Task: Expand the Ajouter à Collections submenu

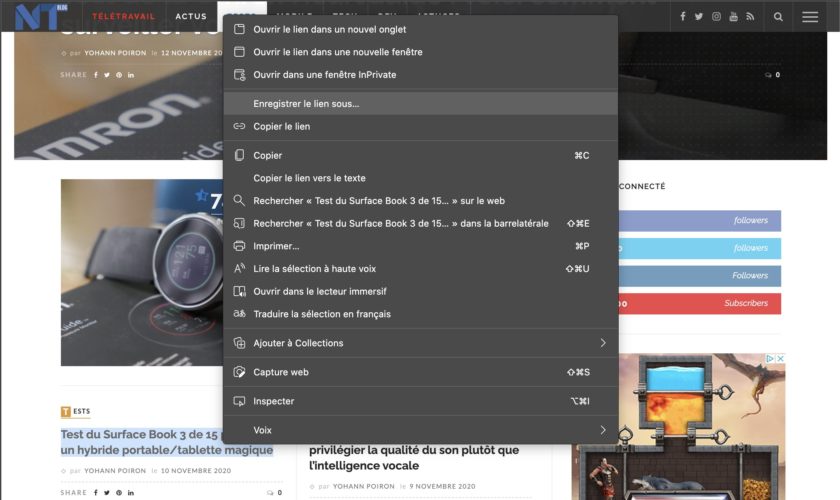Action: pyautogui.click(x=602, y=343)
